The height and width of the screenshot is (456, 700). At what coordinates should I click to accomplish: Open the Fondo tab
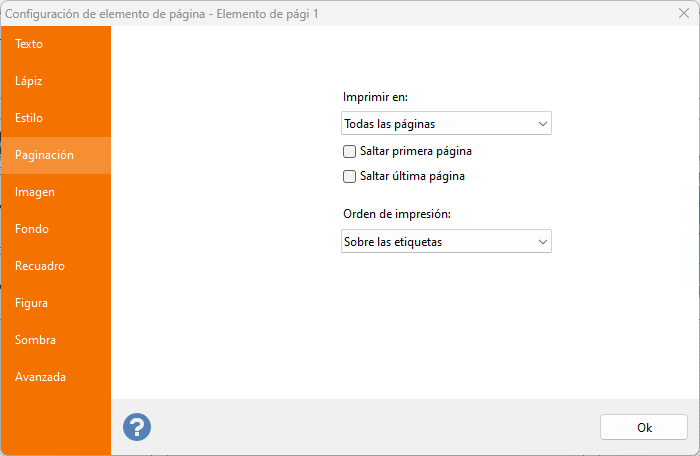(x=32, y=229)
